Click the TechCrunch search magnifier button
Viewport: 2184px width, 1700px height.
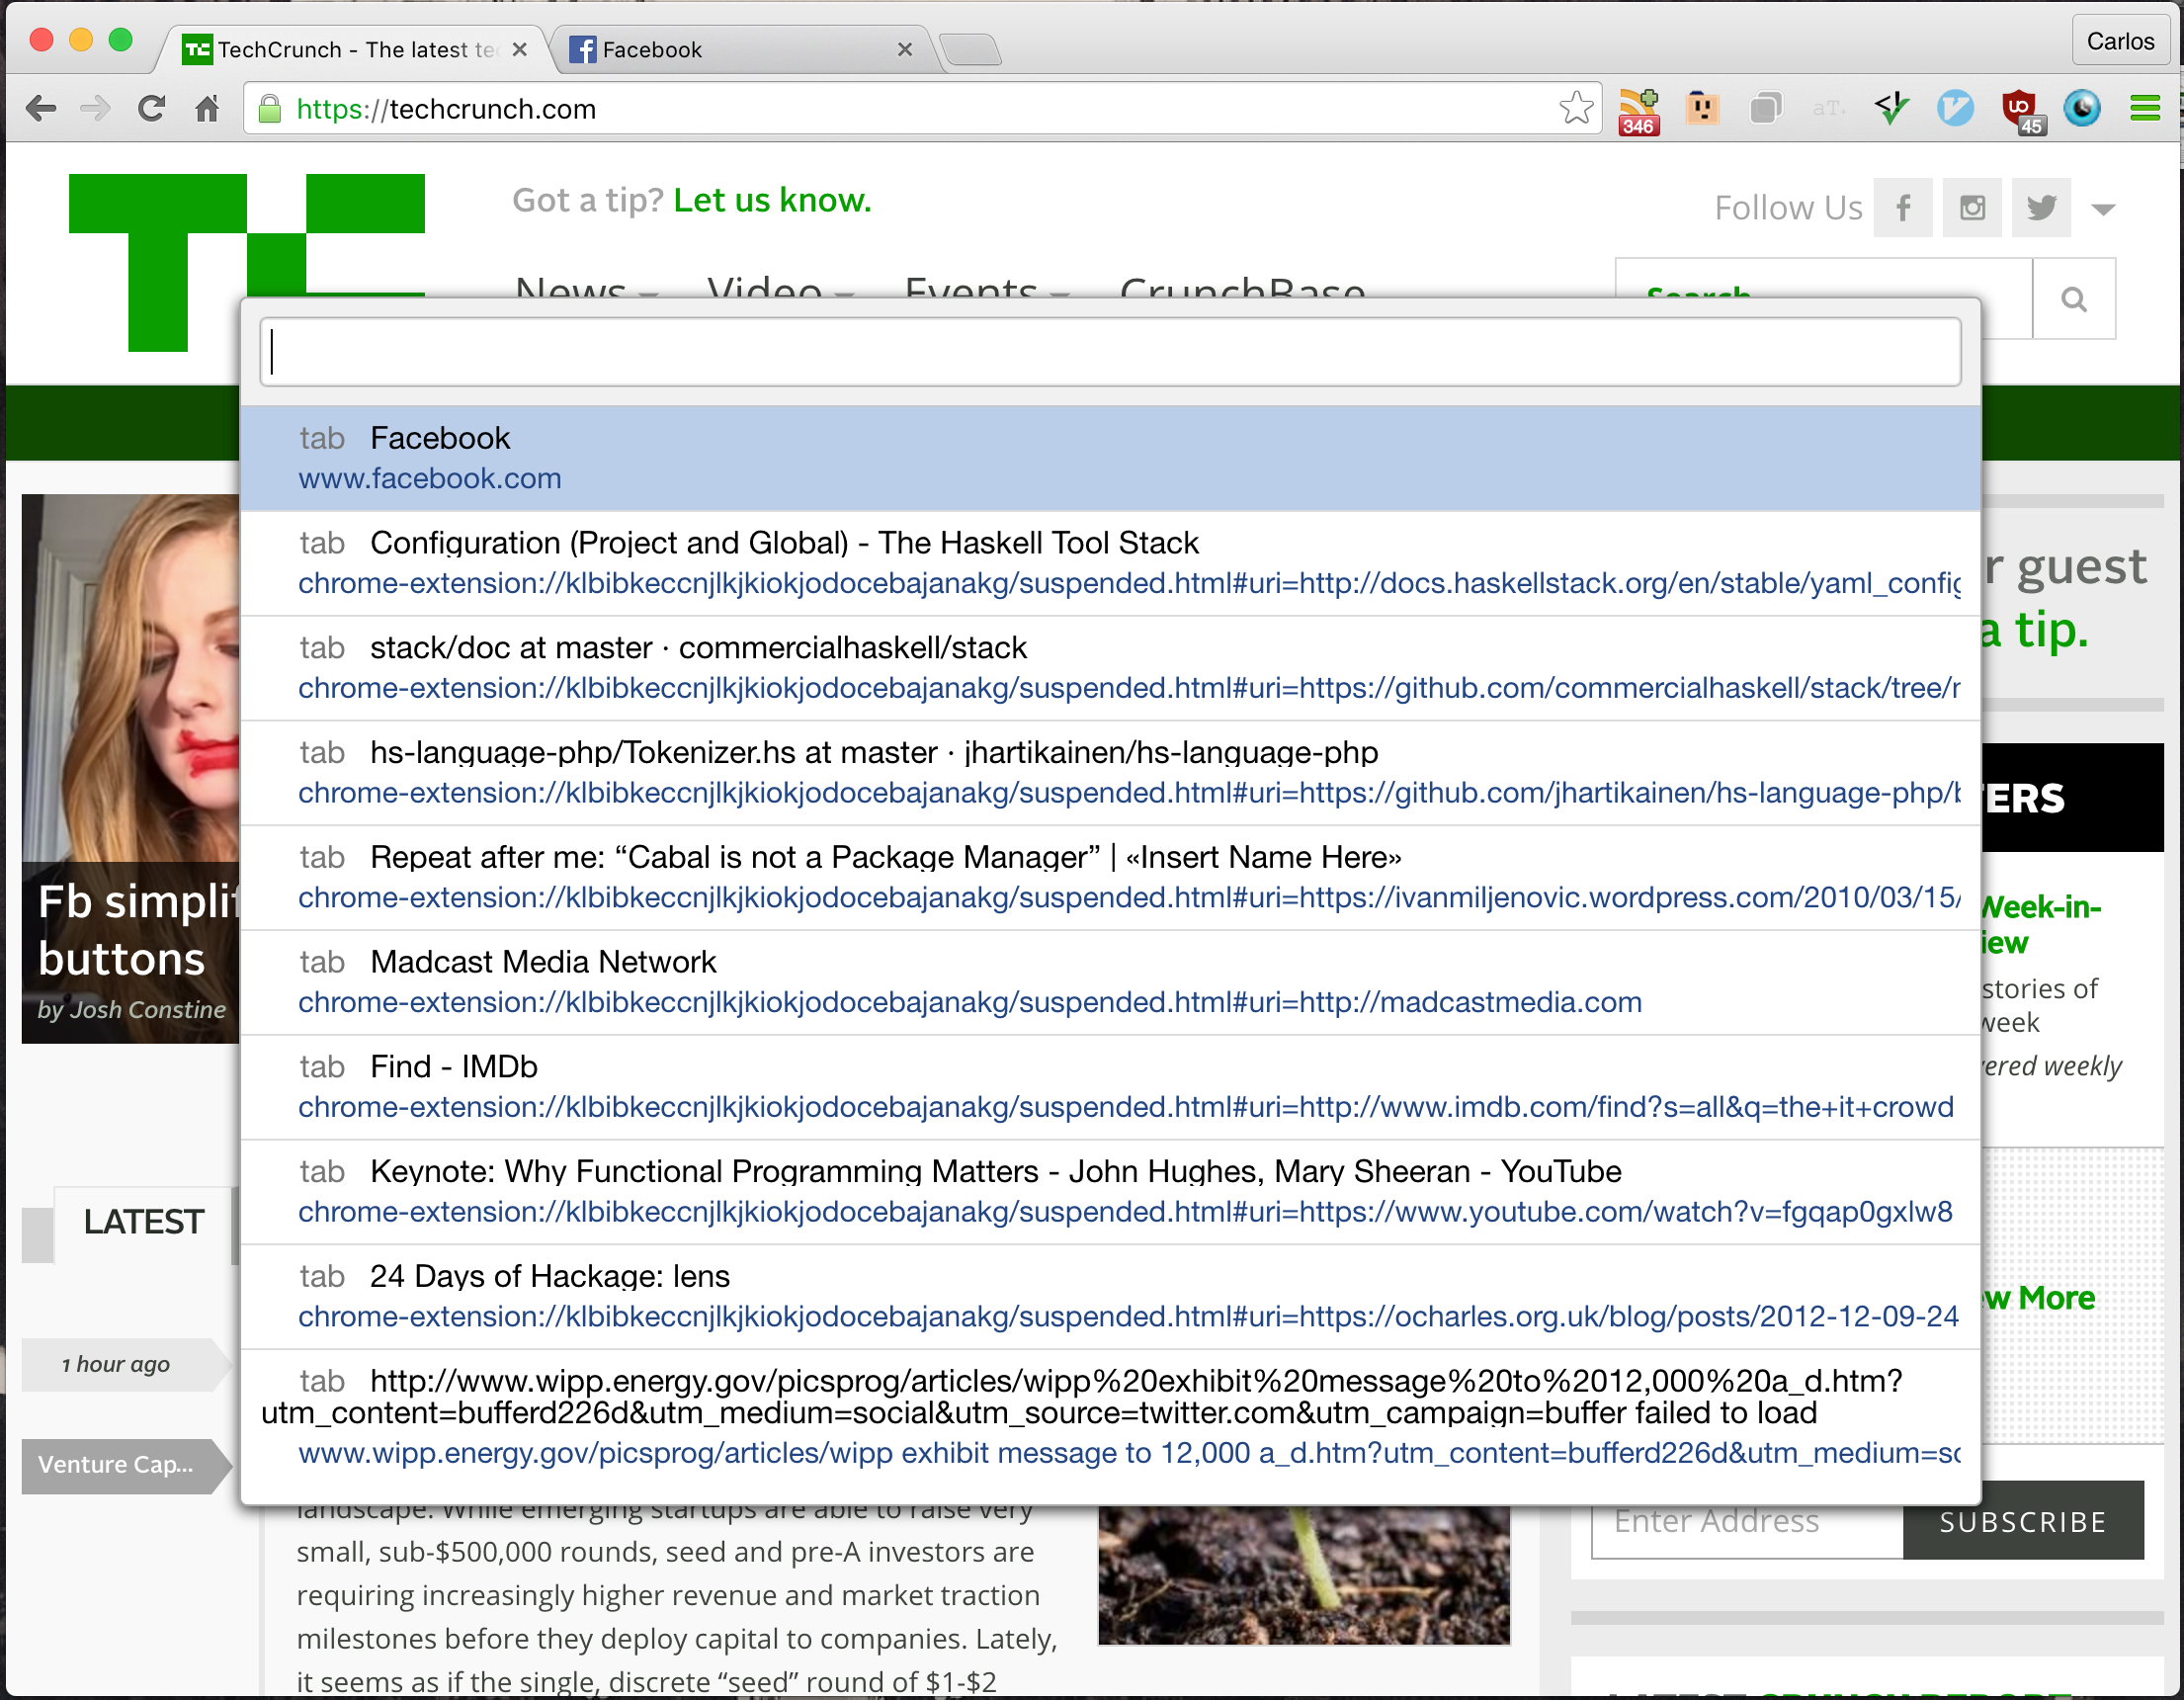[x=2074, y=299]
